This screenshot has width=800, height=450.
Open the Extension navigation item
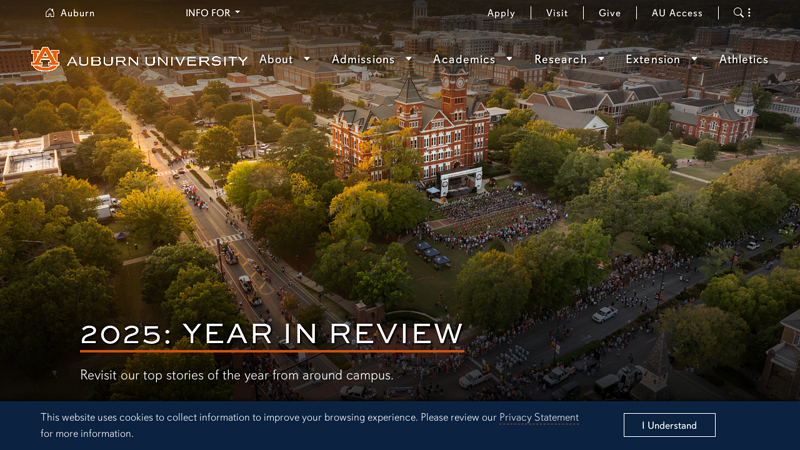(x=653, y=59)
